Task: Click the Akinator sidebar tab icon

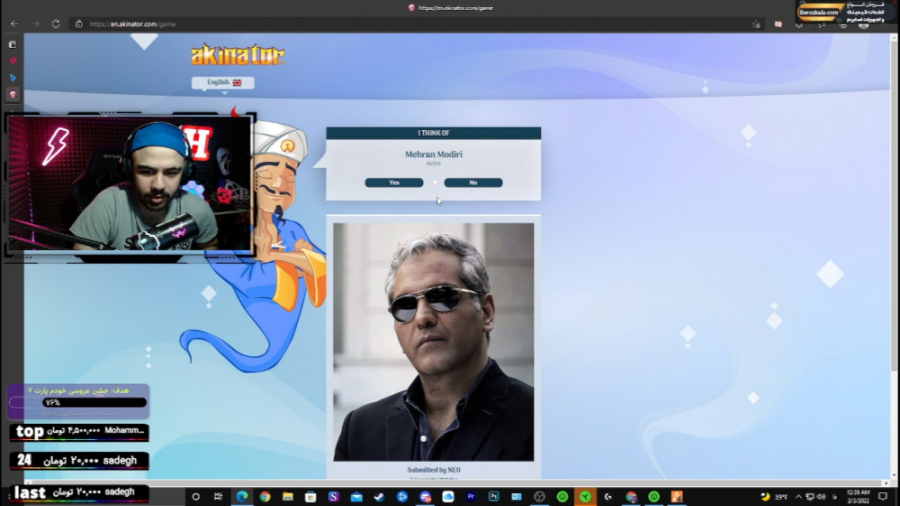Action: [x=13, y=94]
